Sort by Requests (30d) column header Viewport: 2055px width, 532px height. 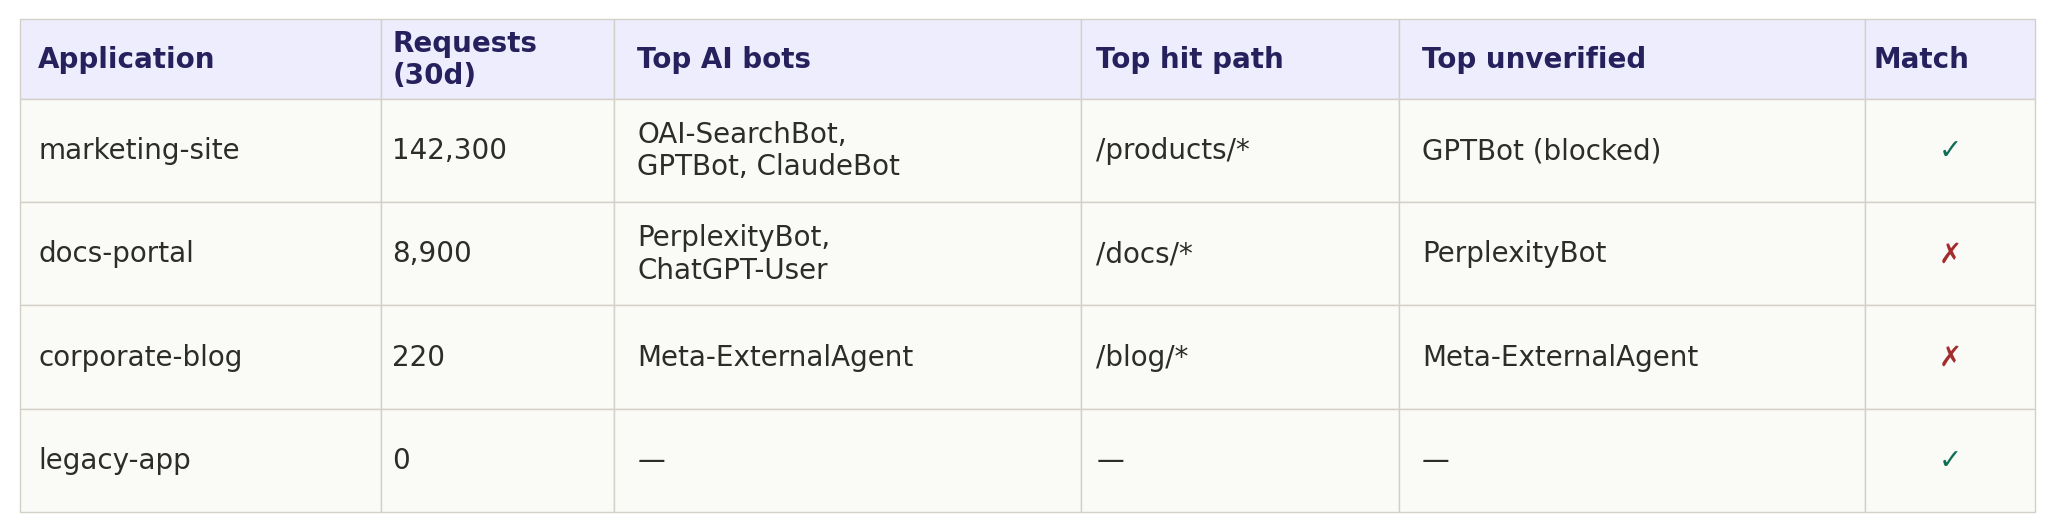pyautogui.click(x=464, y=59)
